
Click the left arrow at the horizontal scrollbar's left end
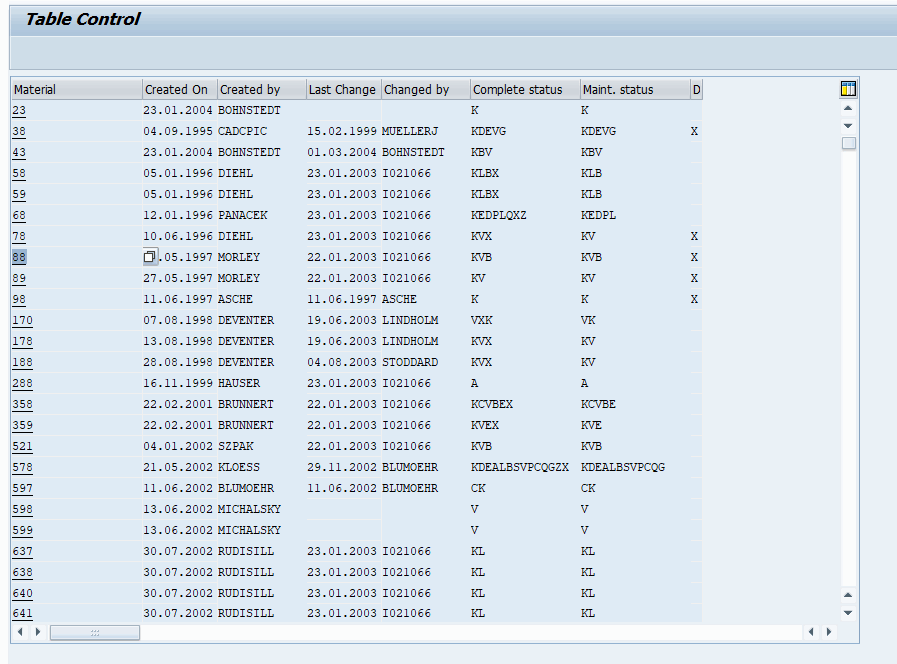click(x=21, y=632)
